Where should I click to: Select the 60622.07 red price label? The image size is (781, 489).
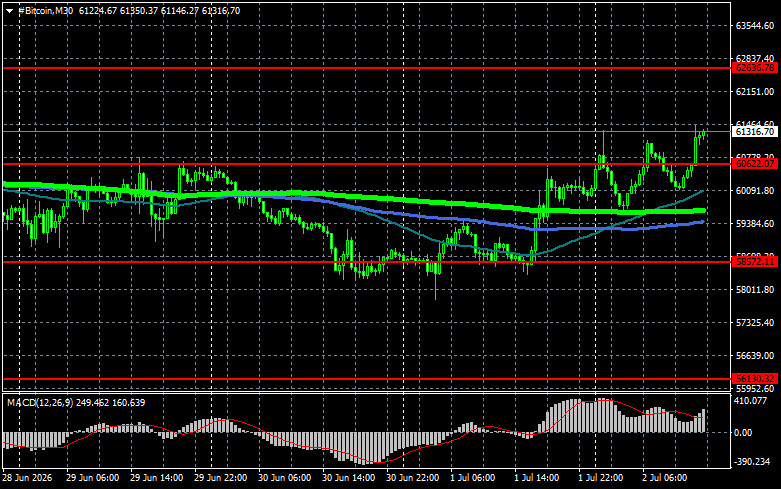(755, 163)
